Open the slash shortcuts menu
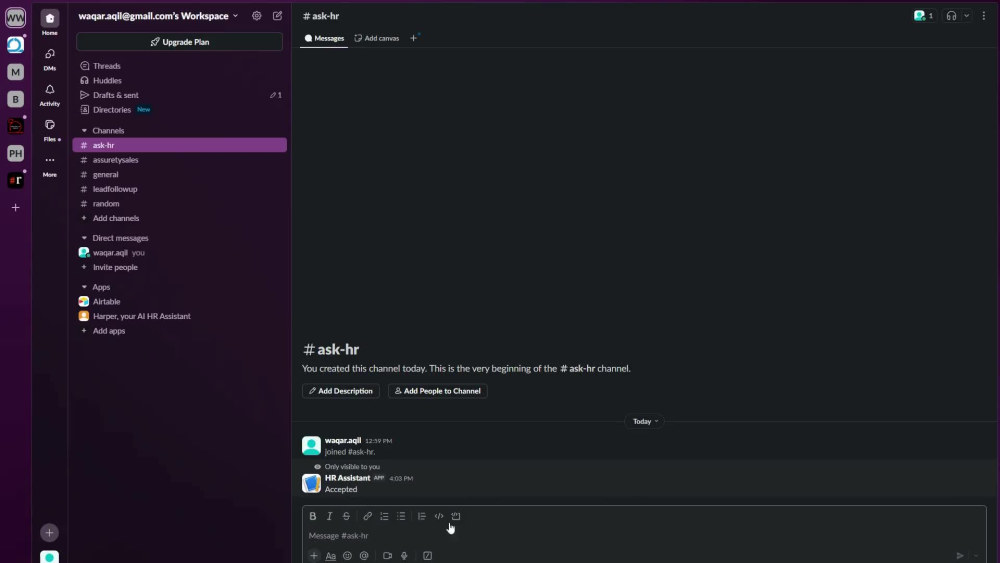This screenshot has height=563, width=1000. point(427,555)
